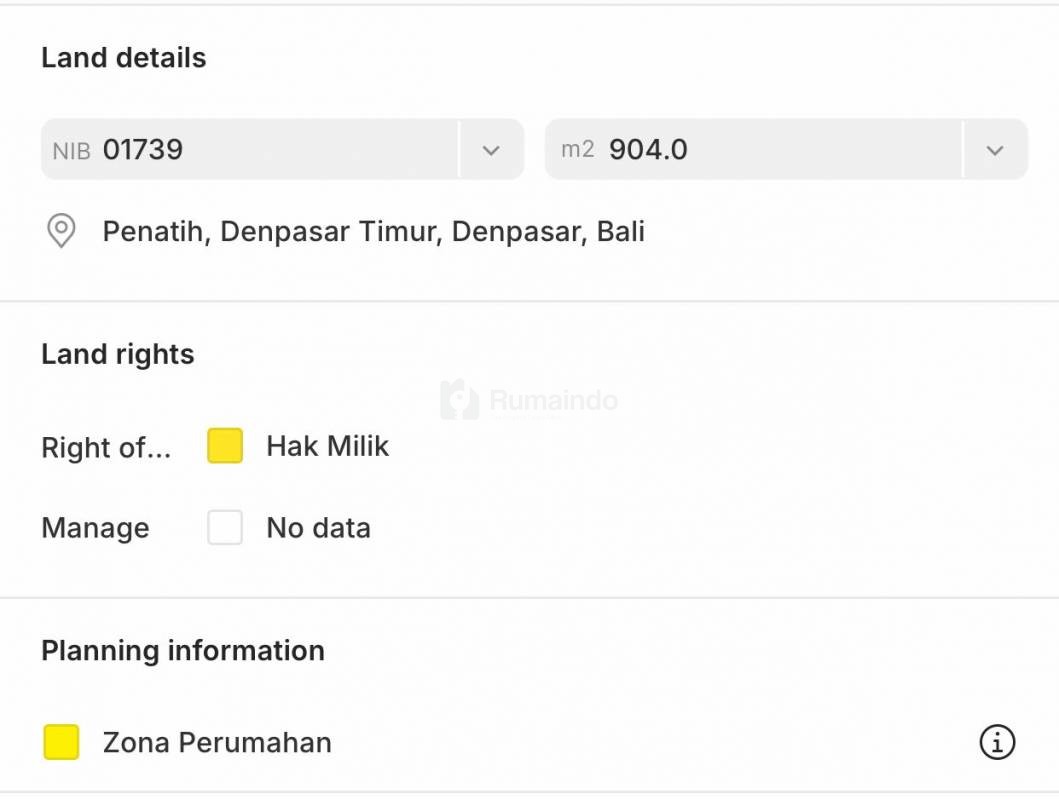Expand the NIB 01739 dropdown arrow
Viewport: 1059px width, 800px height.
[x=491, y=150]
